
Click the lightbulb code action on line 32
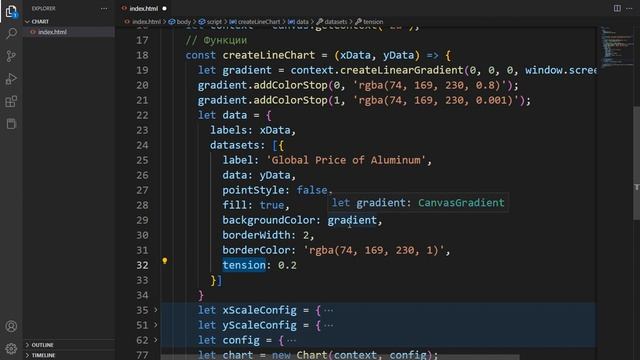[164, 261]
